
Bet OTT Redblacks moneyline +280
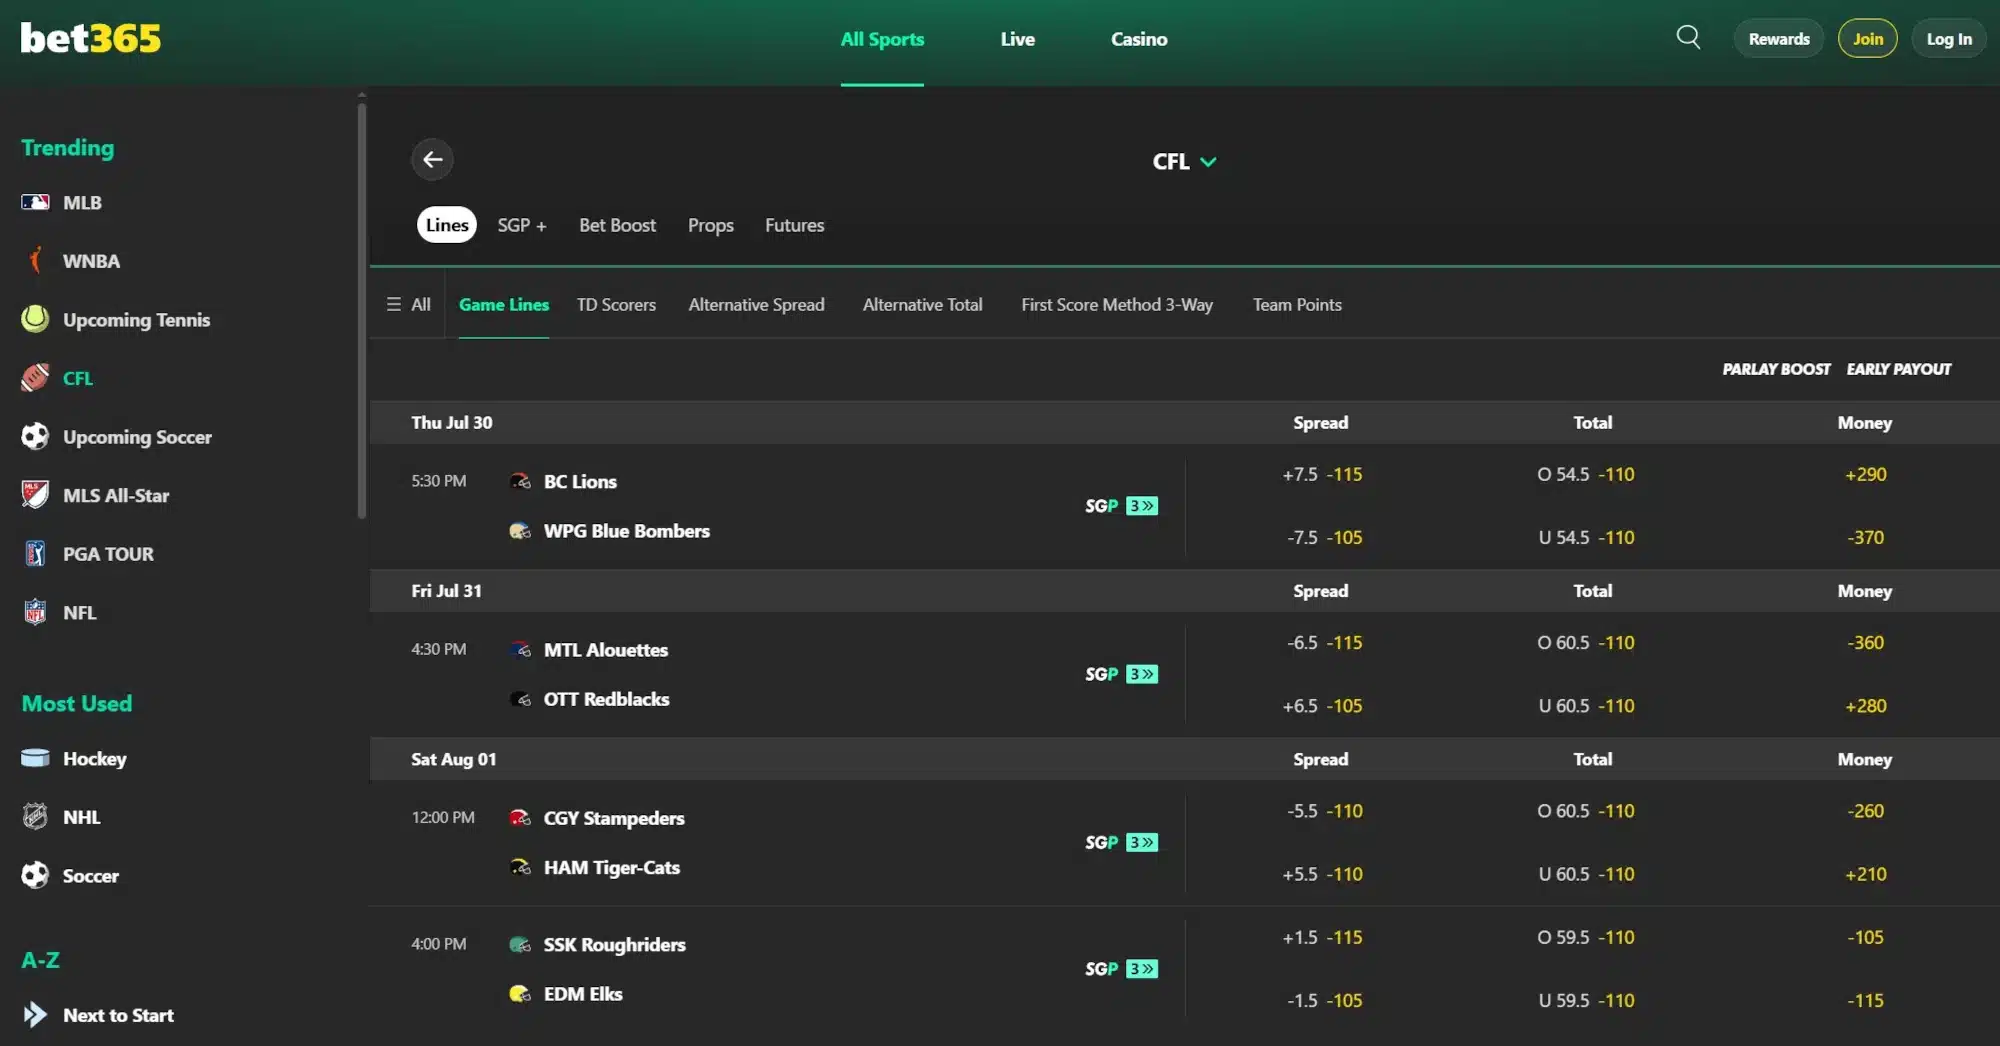click(1865, 705)
